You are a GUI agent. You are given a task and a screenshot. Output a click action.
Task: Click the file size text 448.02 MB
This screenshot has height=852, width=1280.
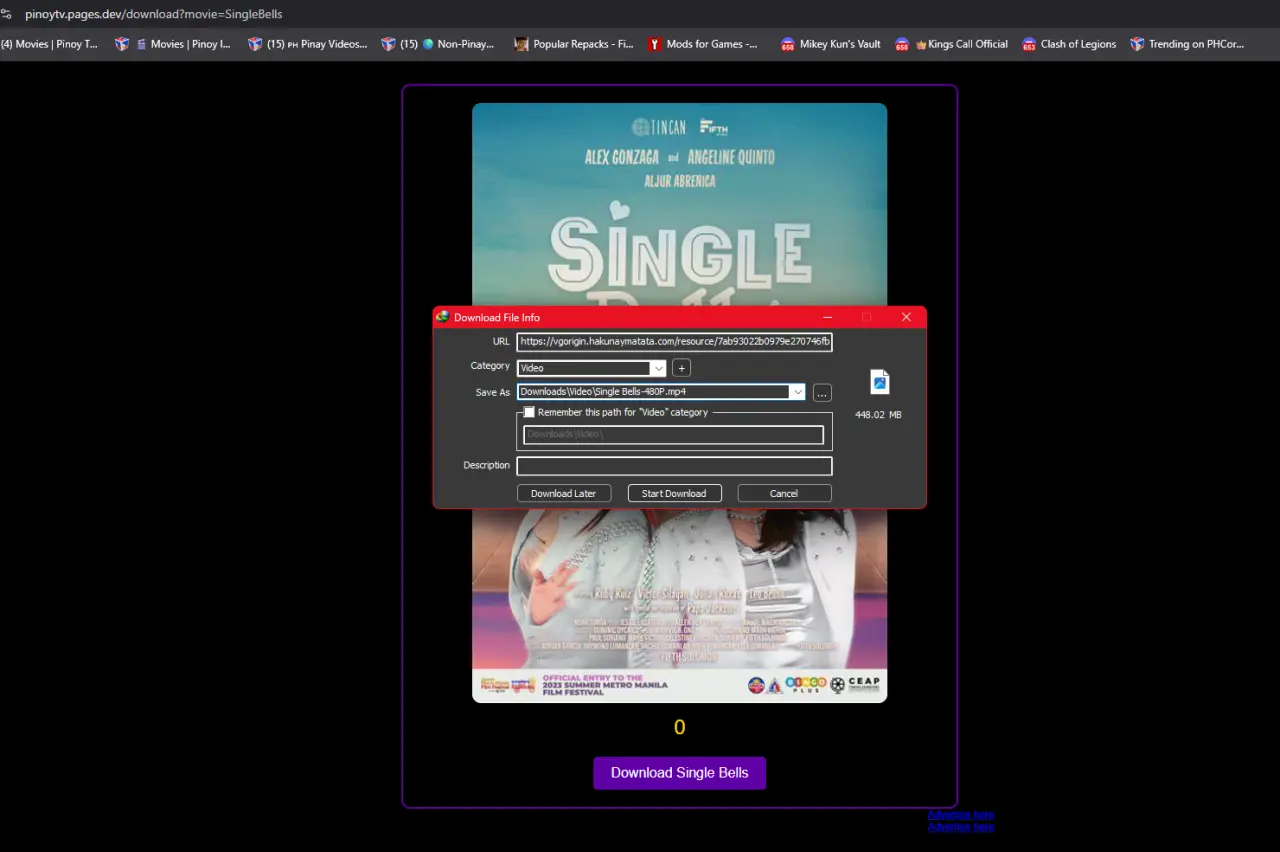coord(878,415)
